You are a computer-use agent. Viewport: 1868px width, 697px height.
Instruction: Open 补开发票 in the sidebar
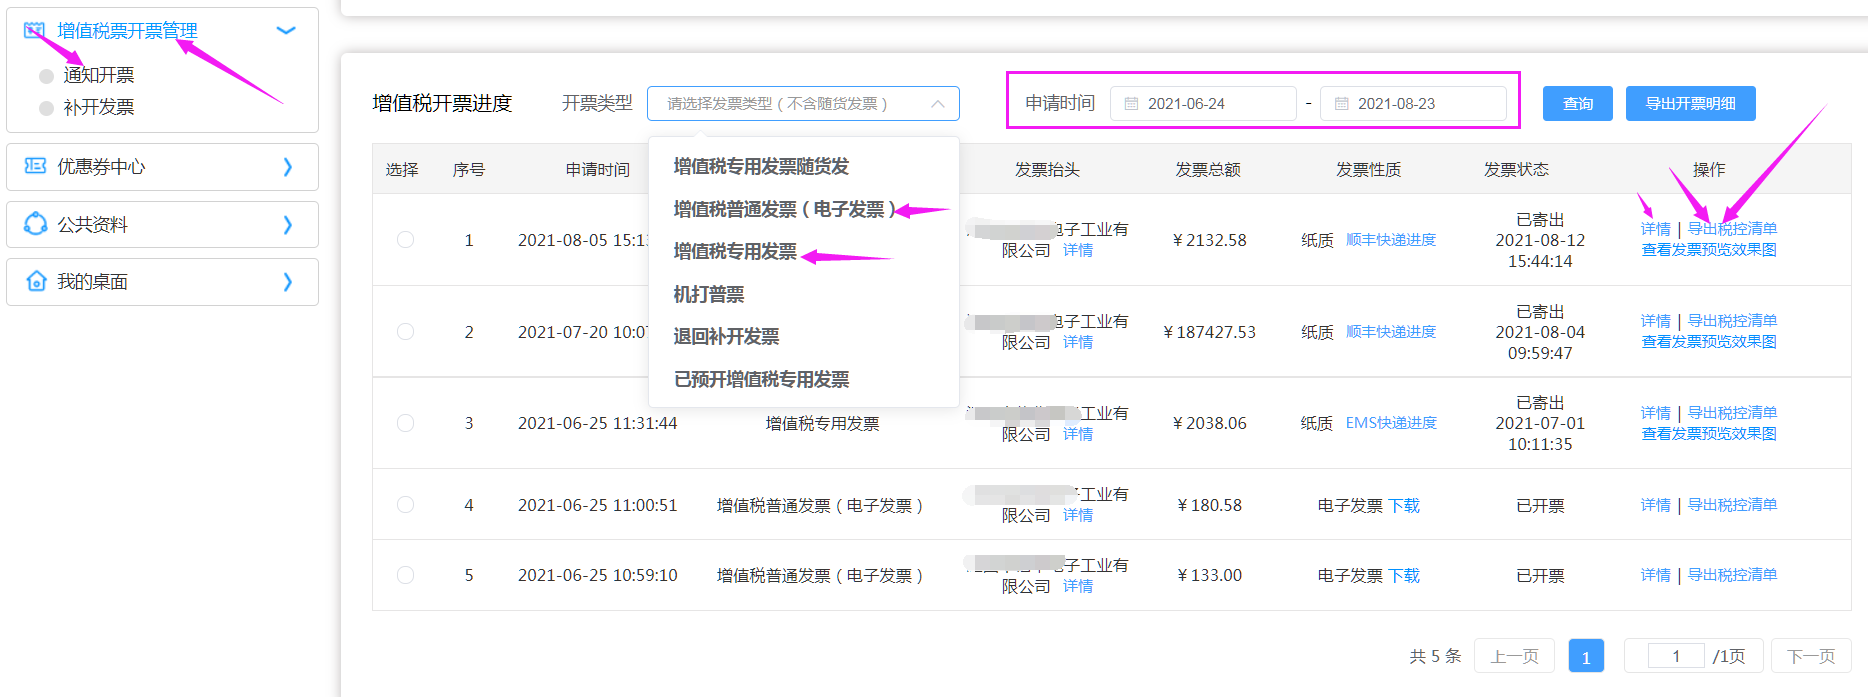point(98,108)
